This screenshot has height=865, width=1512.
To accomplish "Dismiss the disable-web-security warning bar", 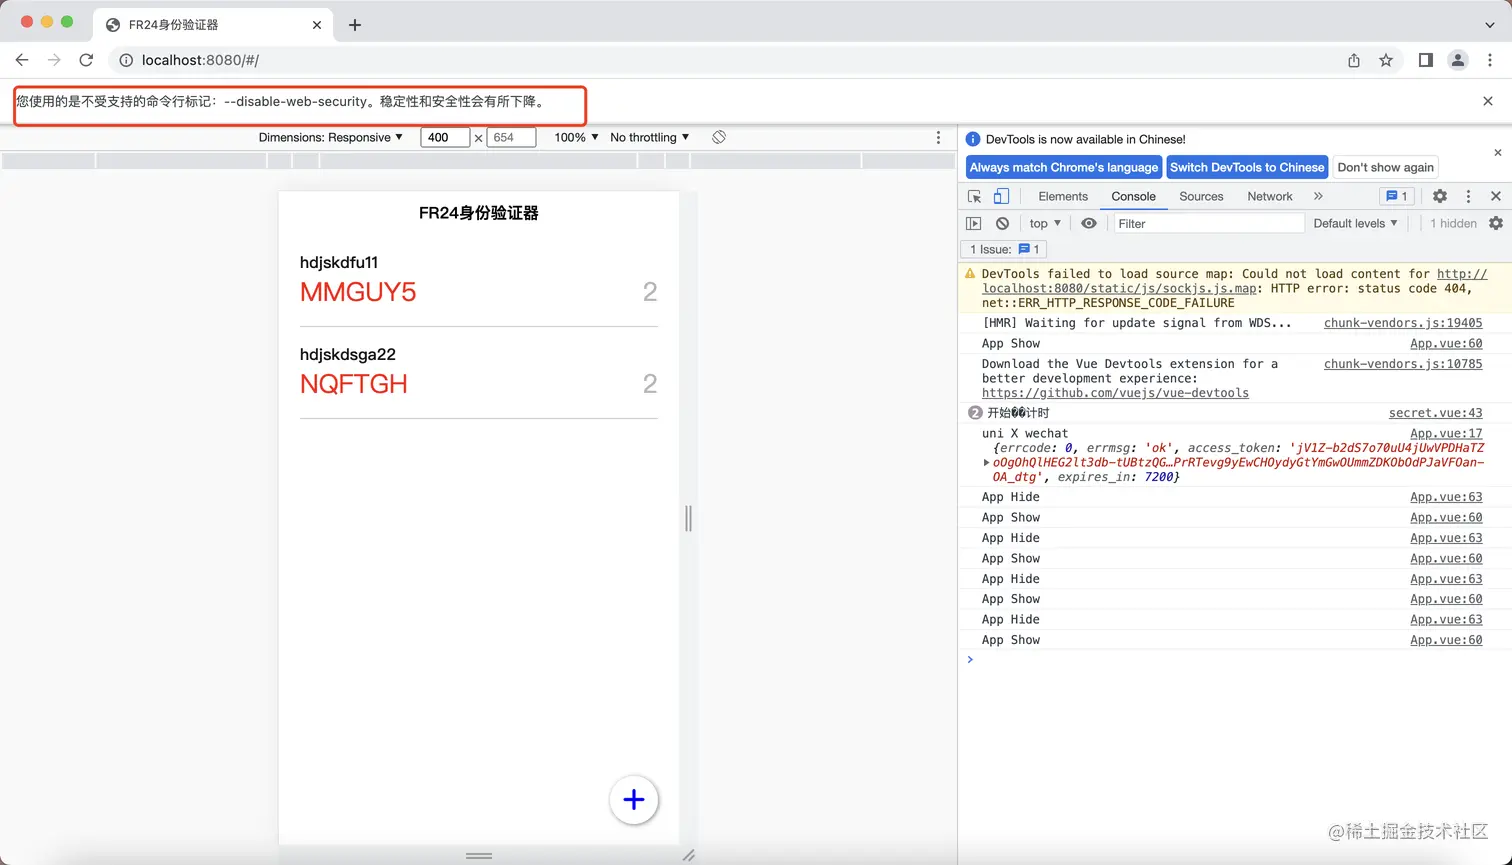I will click(x=1488, y=101).
